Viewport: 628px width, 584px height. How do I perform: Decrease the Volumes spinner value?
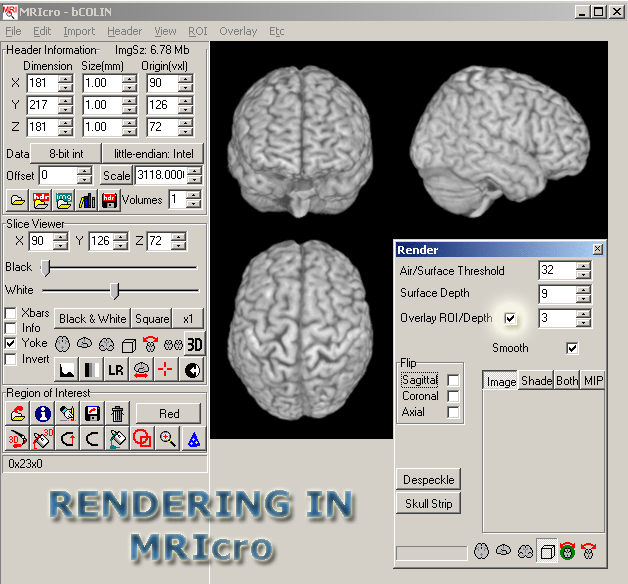194,205
